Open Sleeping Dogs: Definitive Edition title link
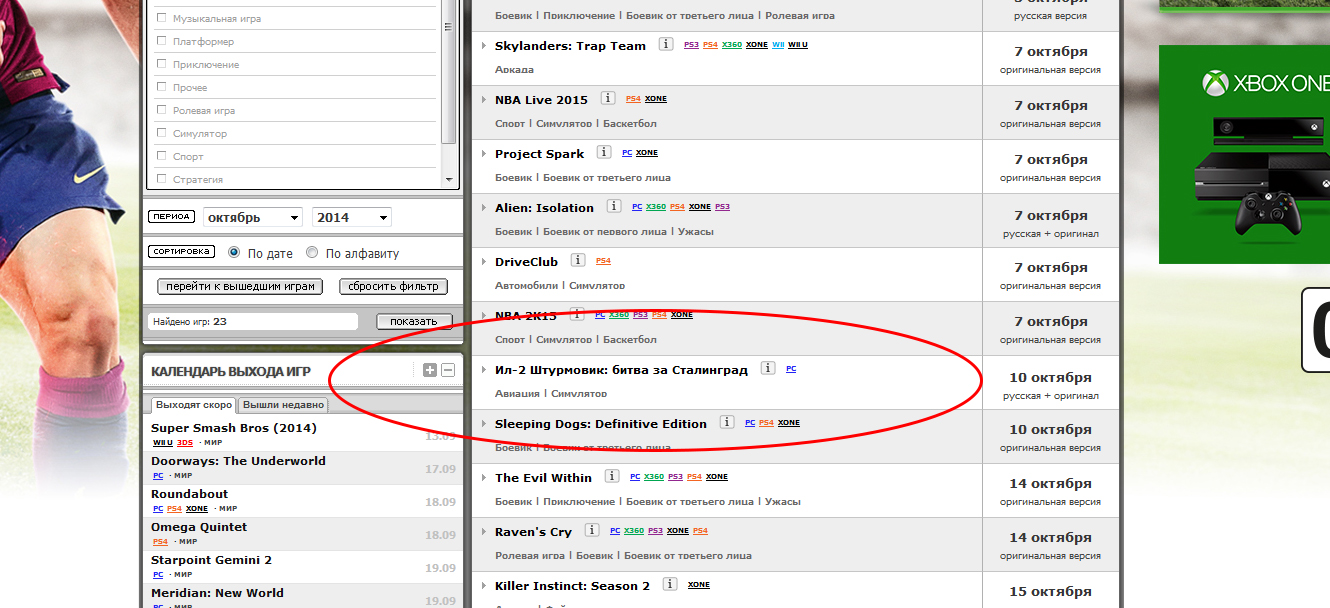Image resolution: width=1330 pixels, height=608 pixels. [x=601, y=424]
